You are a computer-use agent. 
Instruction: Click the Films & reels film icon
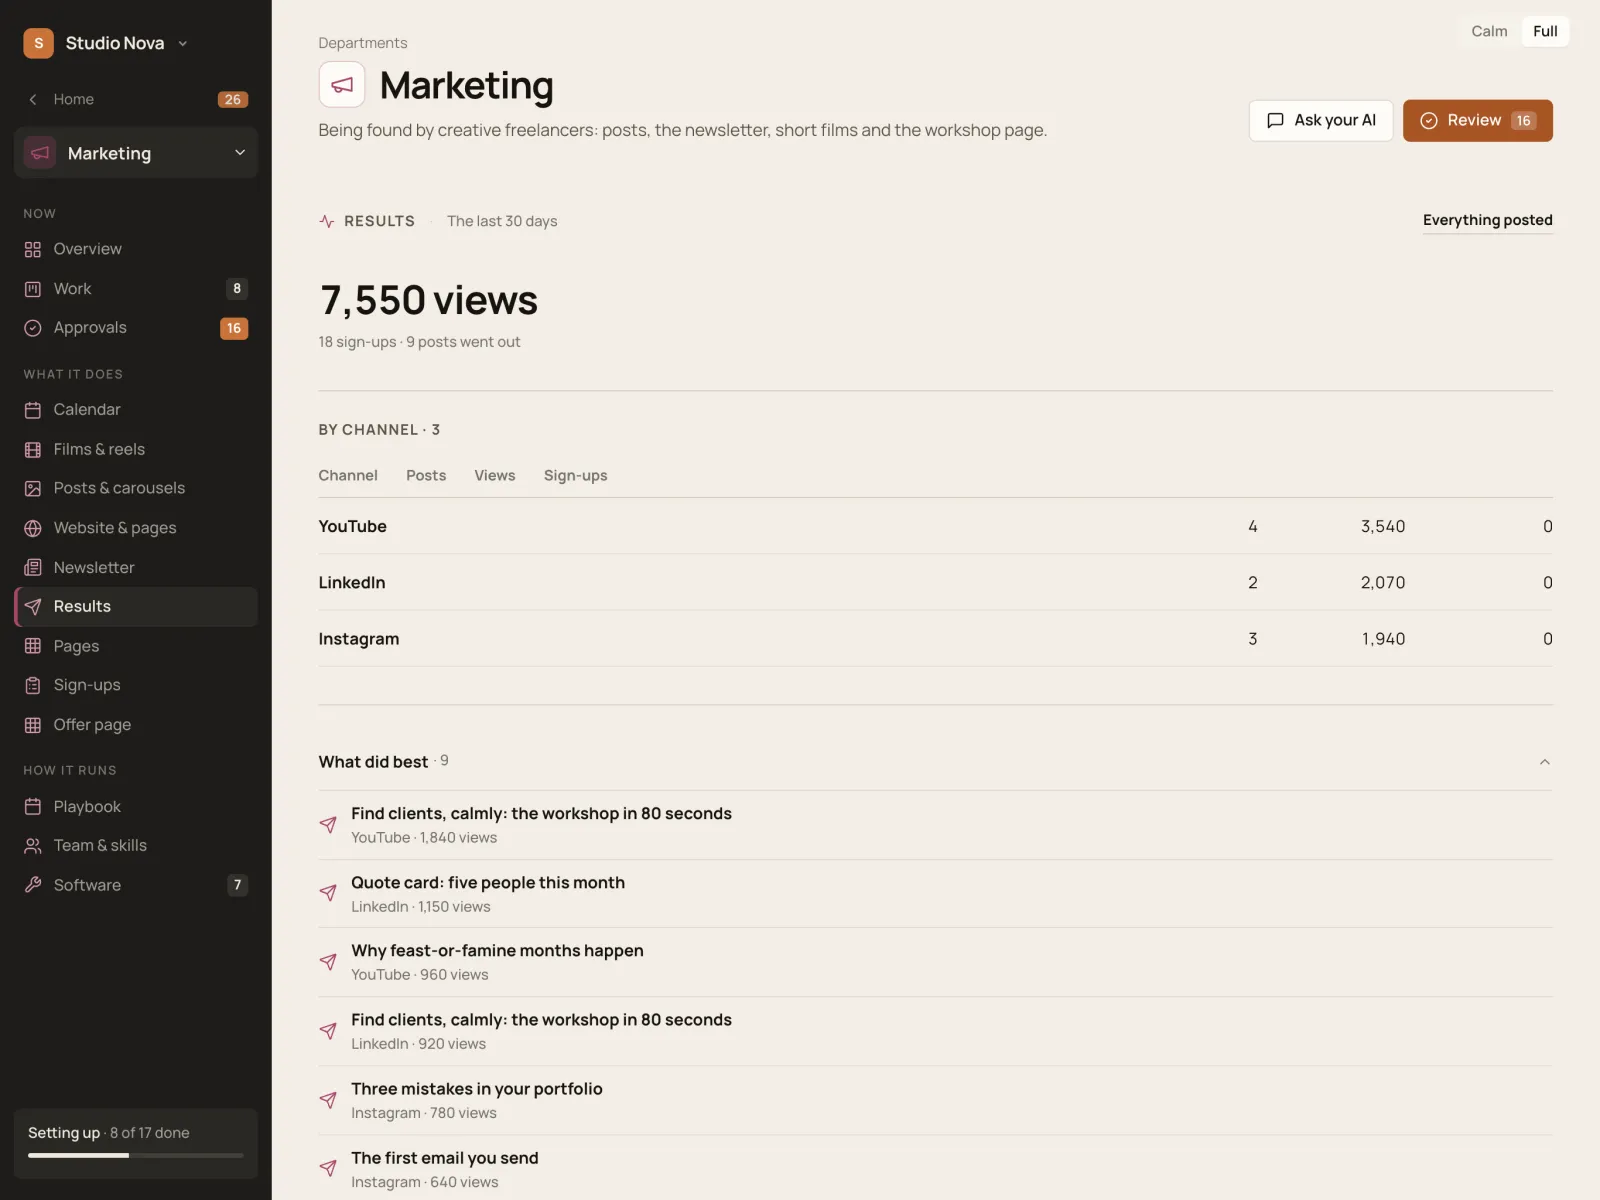(x=33, y=450)
